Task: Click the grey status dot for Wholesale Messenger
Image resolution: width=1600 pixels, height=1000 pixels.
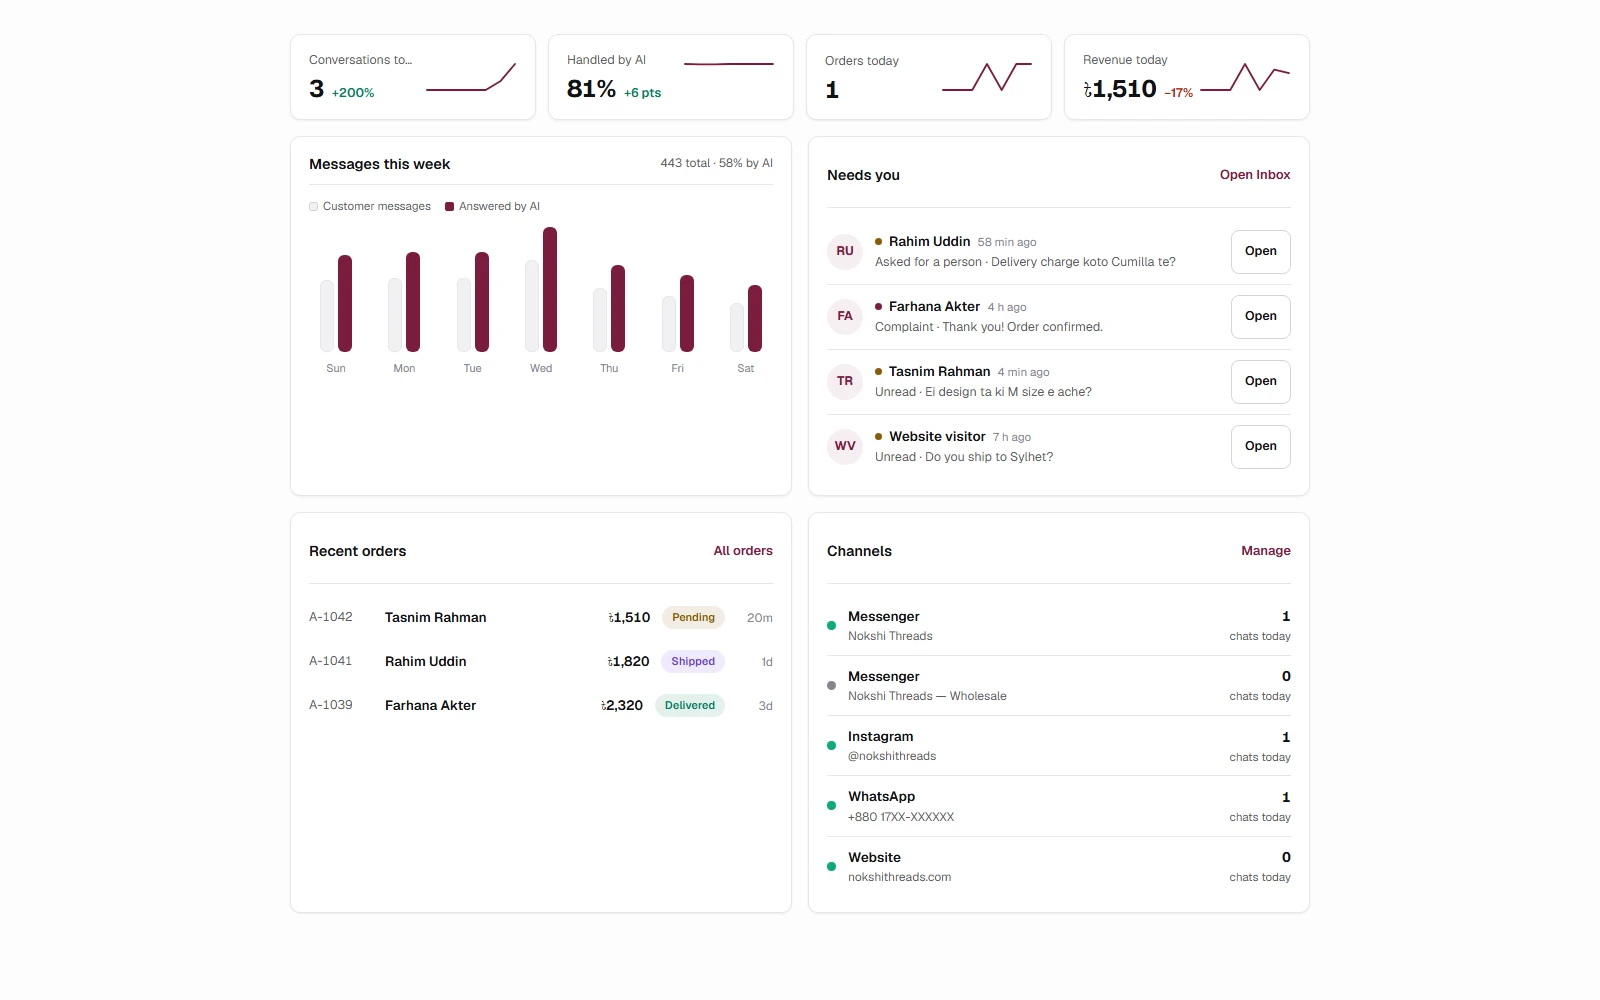Action: [x=831, y=686]
